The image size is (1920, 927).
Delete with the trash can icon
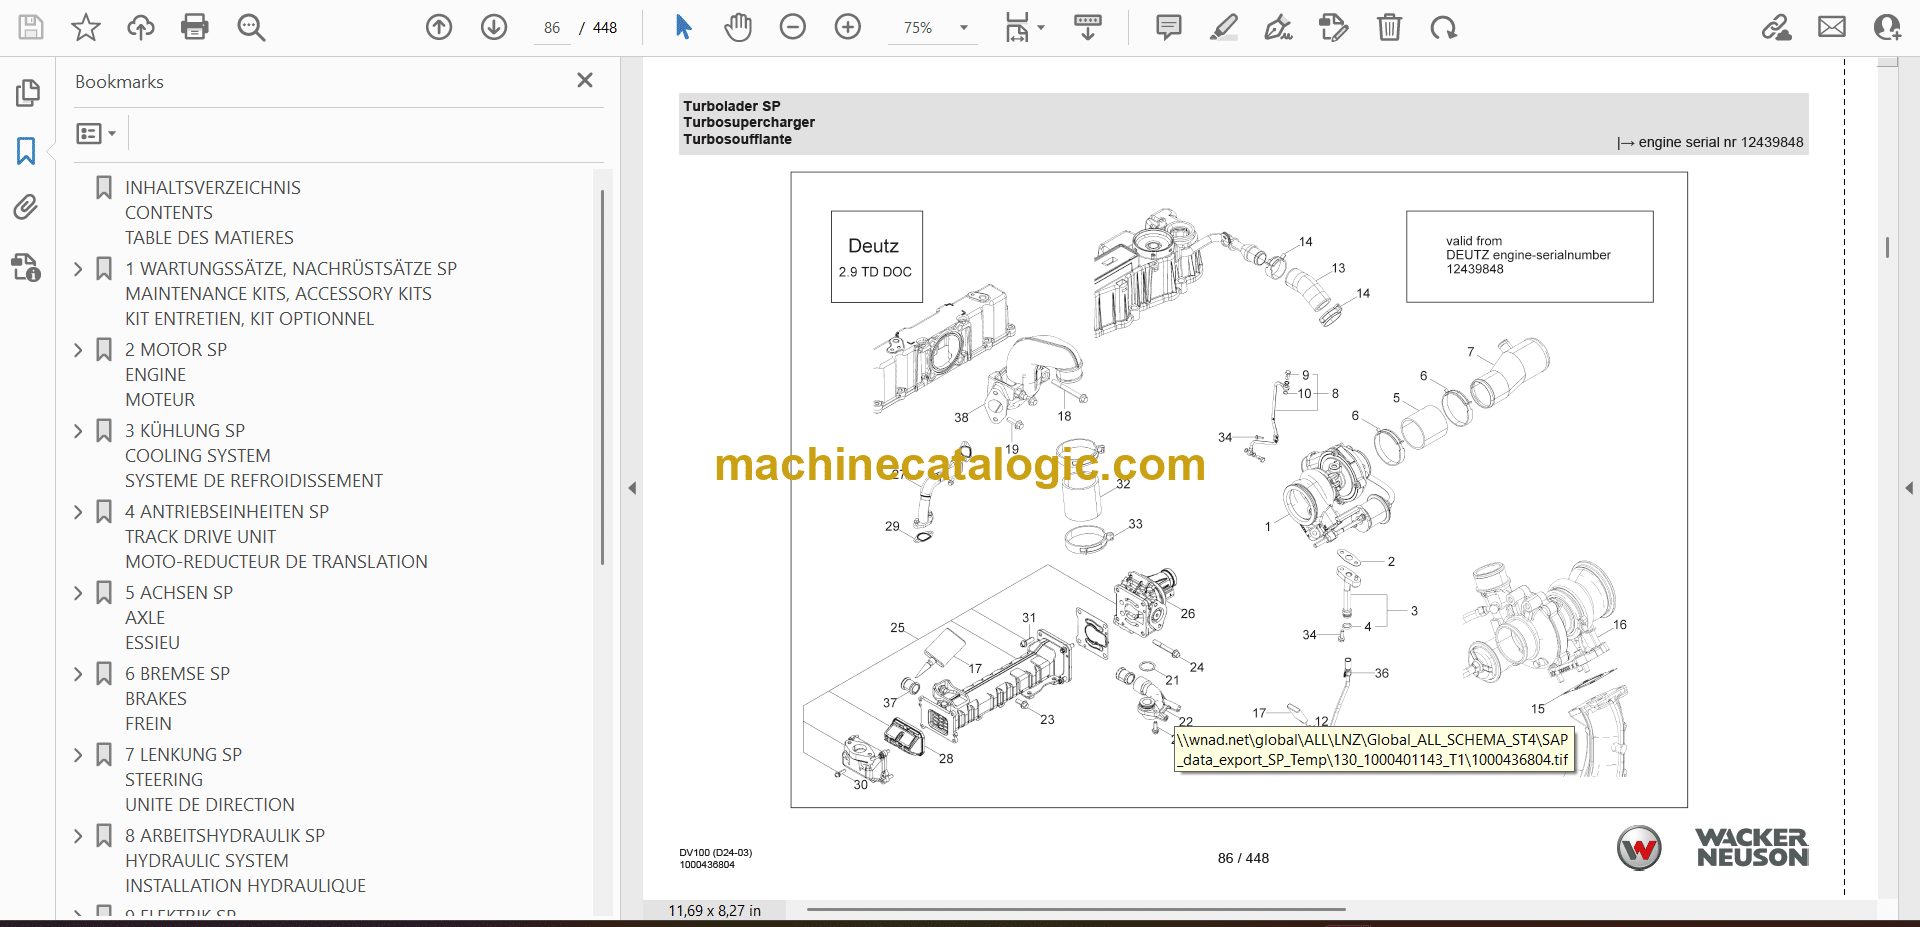click(1389, 27)
